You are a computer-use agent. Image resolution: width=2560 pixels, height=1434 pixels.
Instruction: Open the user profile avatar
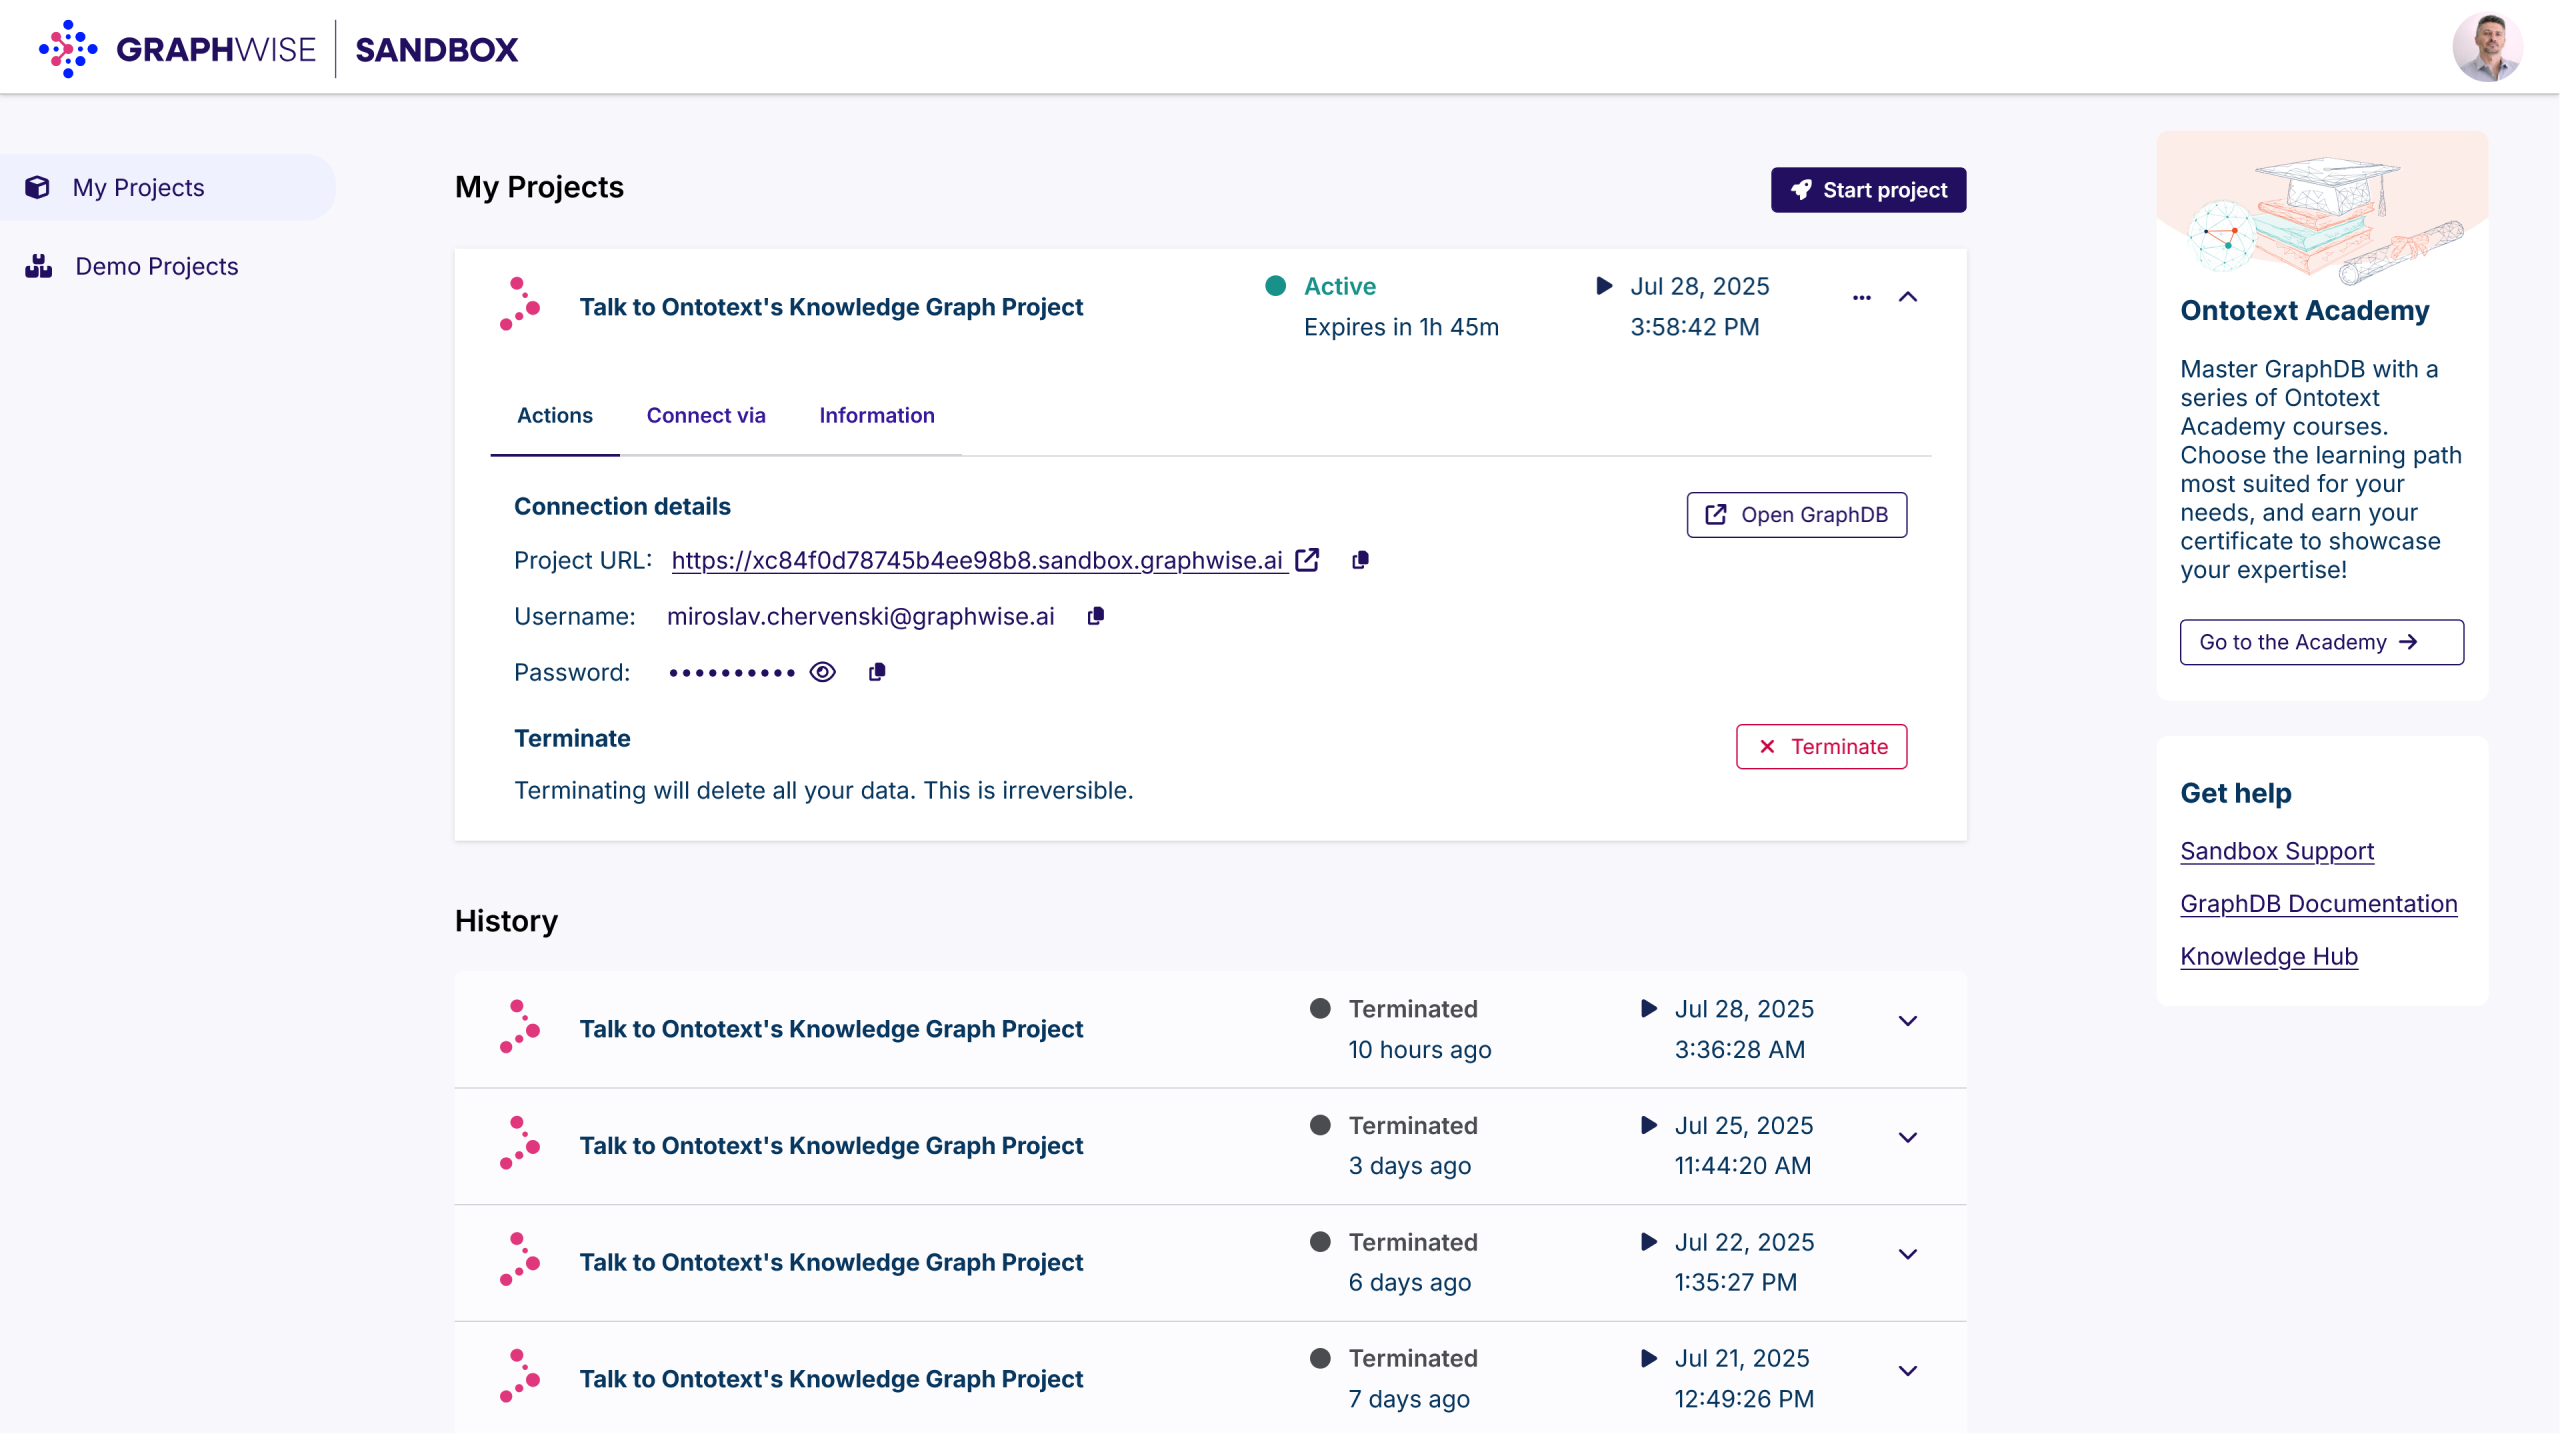[x=2487, y=47]
